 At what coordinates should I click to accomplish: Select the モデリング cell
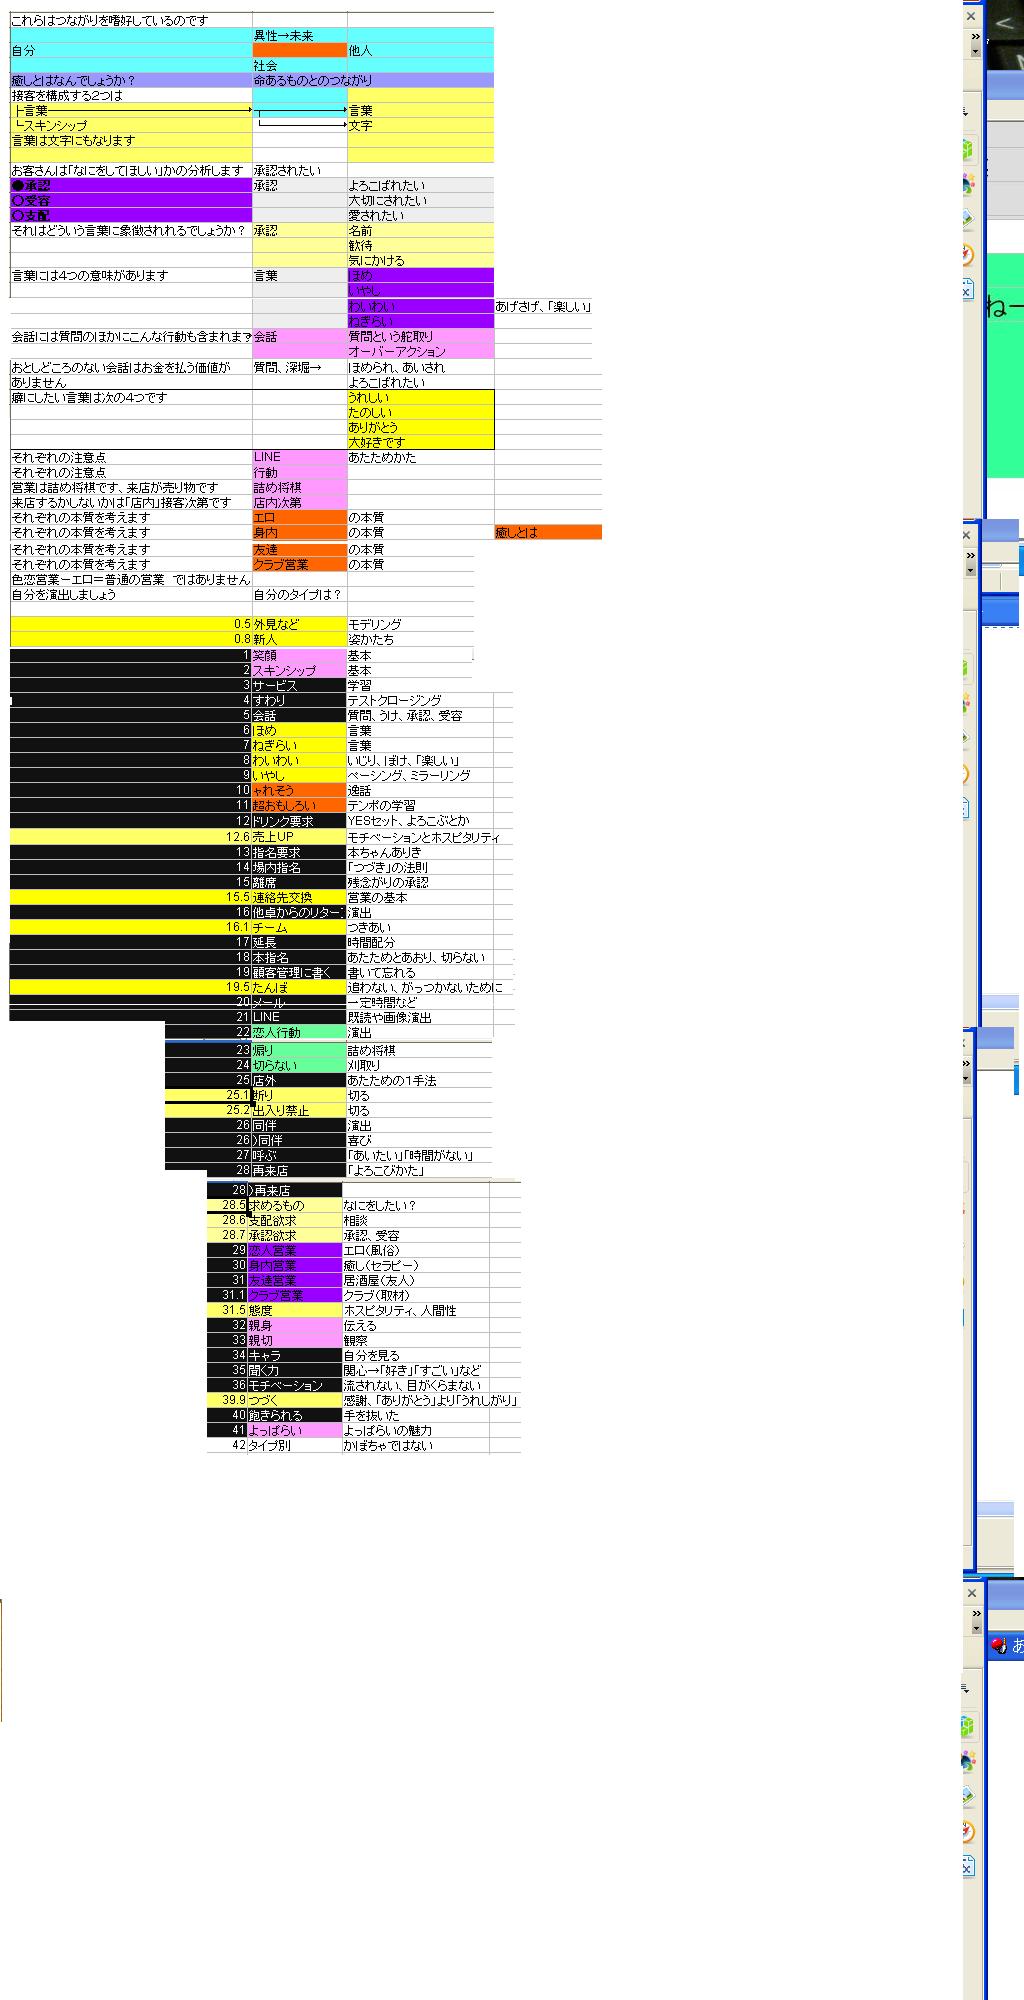click(x=410, y=623)
